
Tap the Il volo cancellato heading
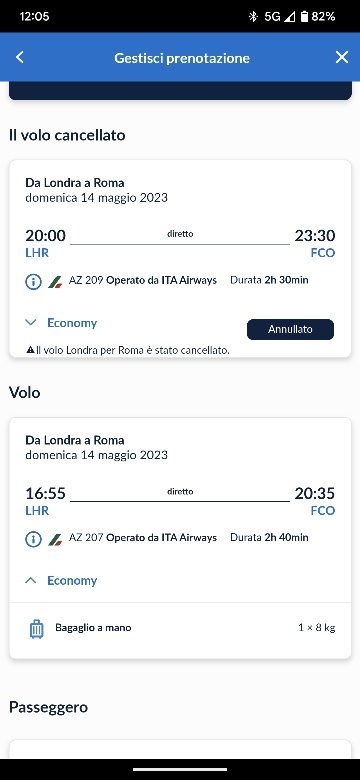click(x=67, y=135)
